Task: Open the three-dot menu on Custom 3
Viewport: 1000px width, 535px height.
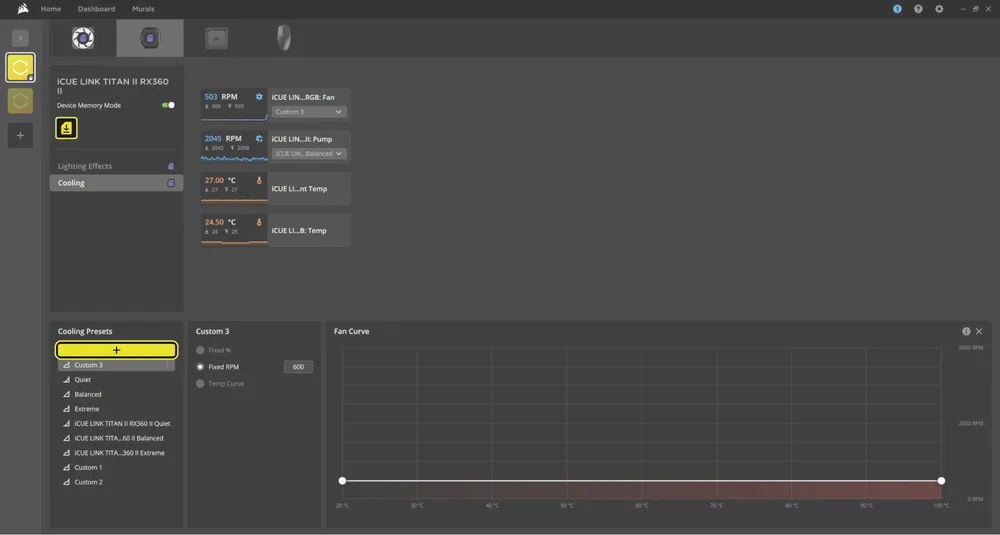Action: pyautogui.click(x=168, y=365)
